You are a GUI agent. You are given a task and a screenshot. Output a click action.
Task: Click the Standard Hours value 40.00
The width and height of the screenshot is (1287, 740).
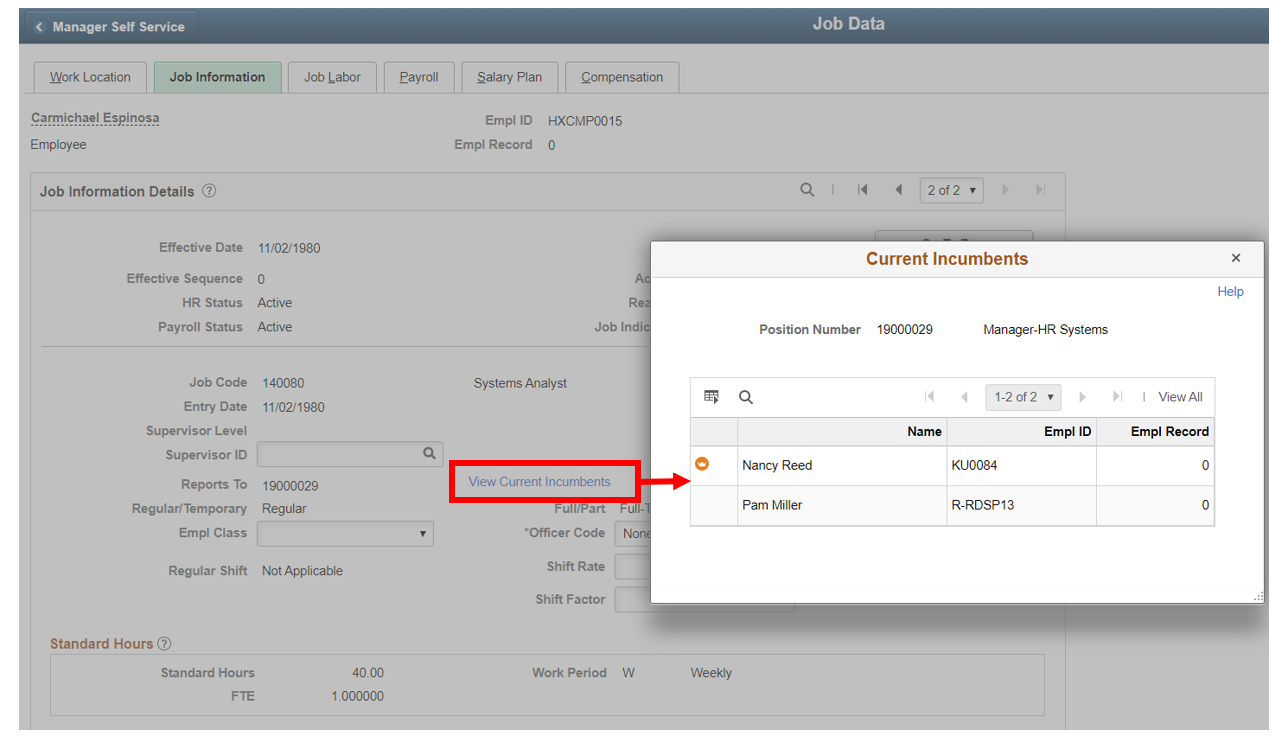pos(367,673)
